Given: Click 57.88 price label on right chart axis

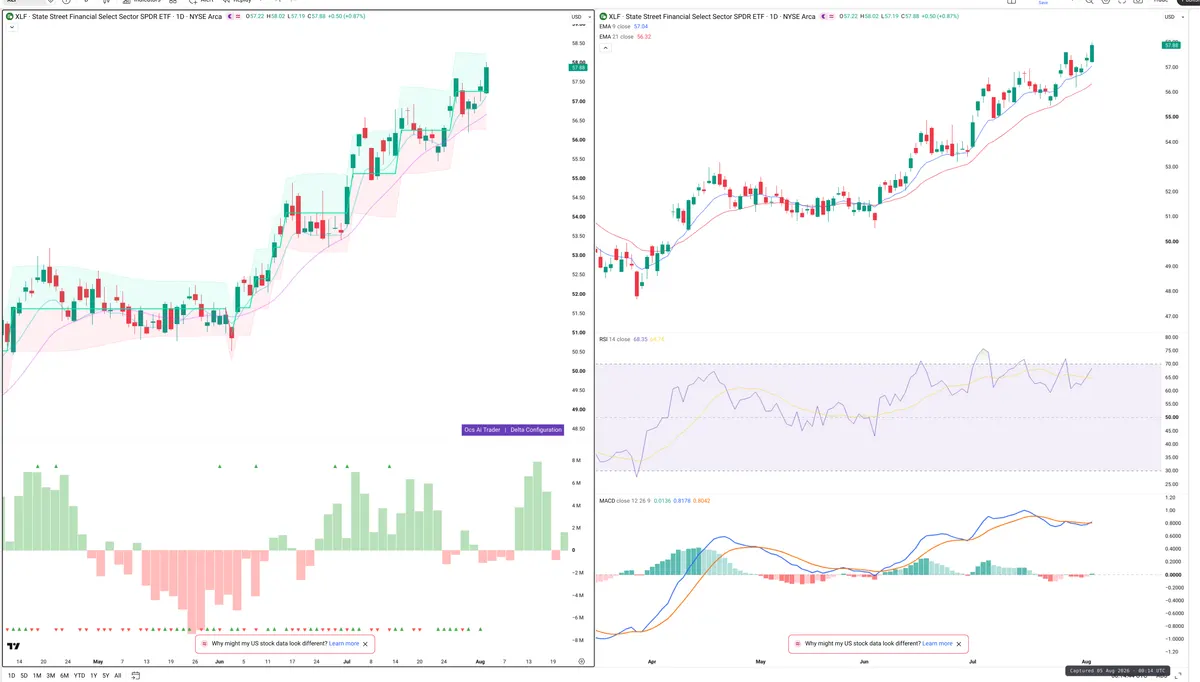Looking at the screenshot, I should [1170, 45].
